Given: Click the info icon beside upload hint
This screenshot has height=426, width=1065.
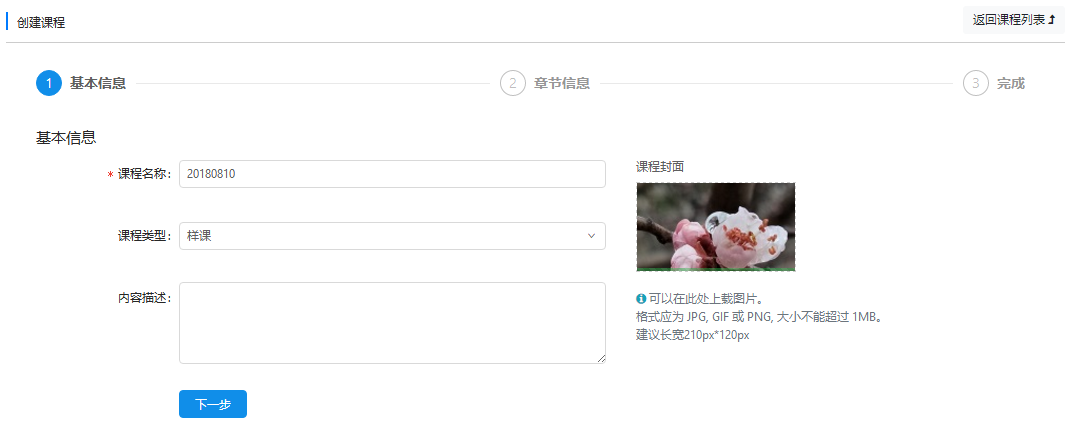Looking at the screenshot, I should (x=640, y=298).
